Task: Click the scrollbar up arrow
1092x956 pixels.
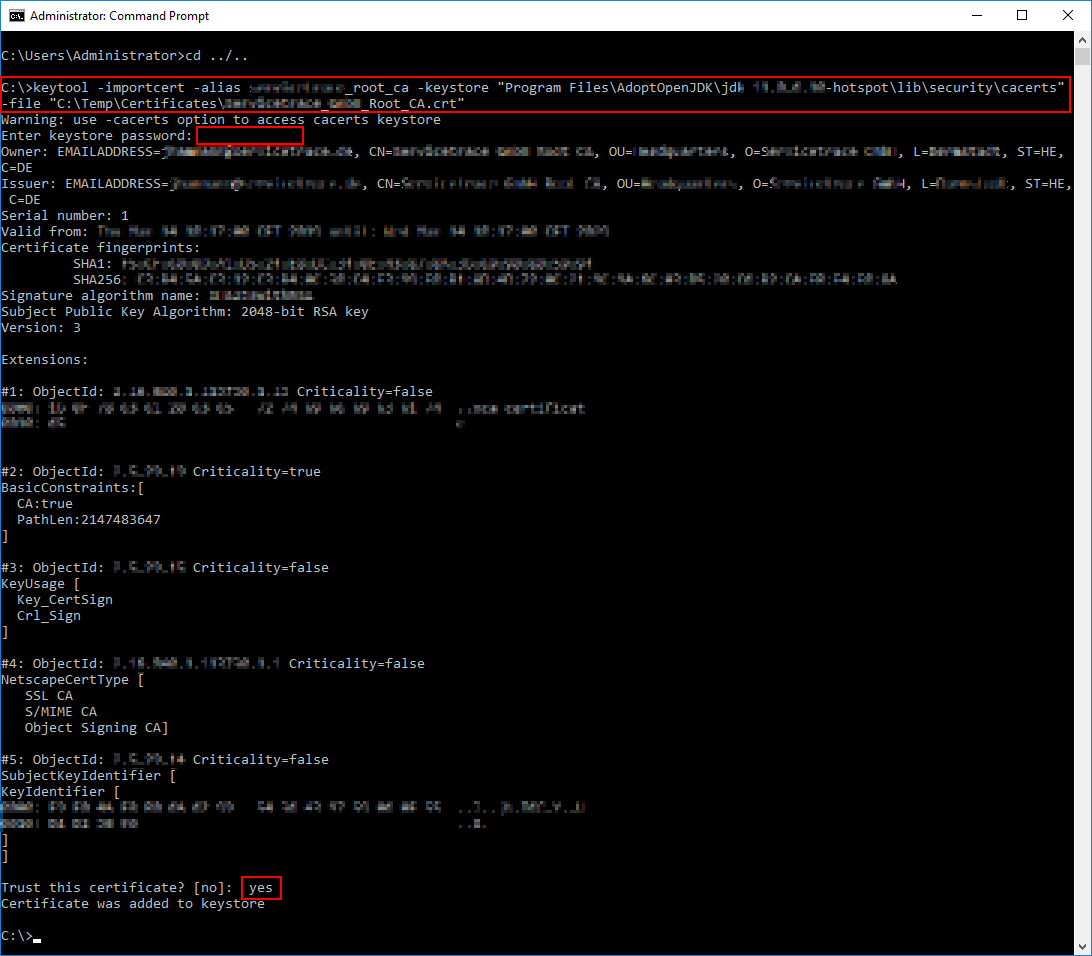Action: (x=1082, y=39)
